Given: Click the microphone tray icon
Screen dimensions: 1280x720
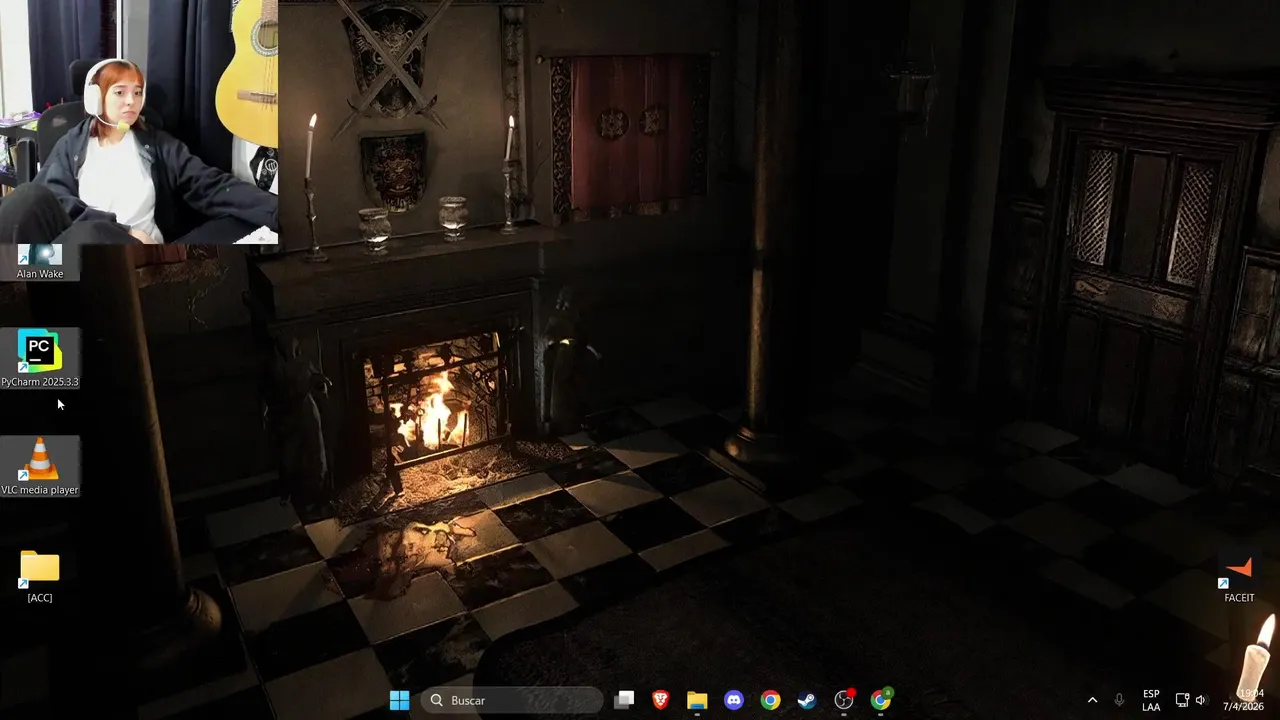Looking at the screenshot, I should tap(1119, 700).
